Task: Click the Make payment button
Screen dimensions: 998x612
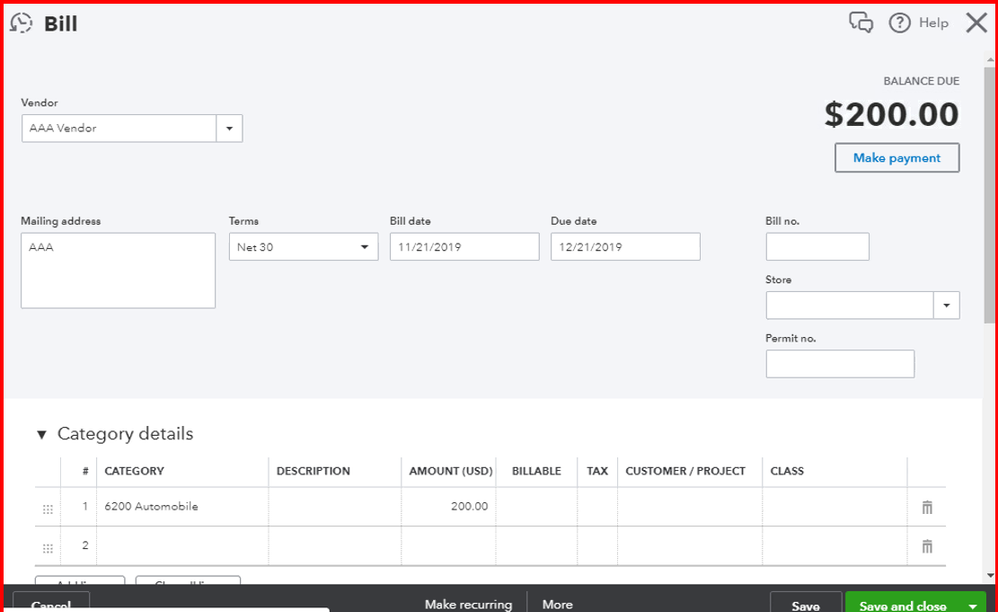Action: [897, 158]
